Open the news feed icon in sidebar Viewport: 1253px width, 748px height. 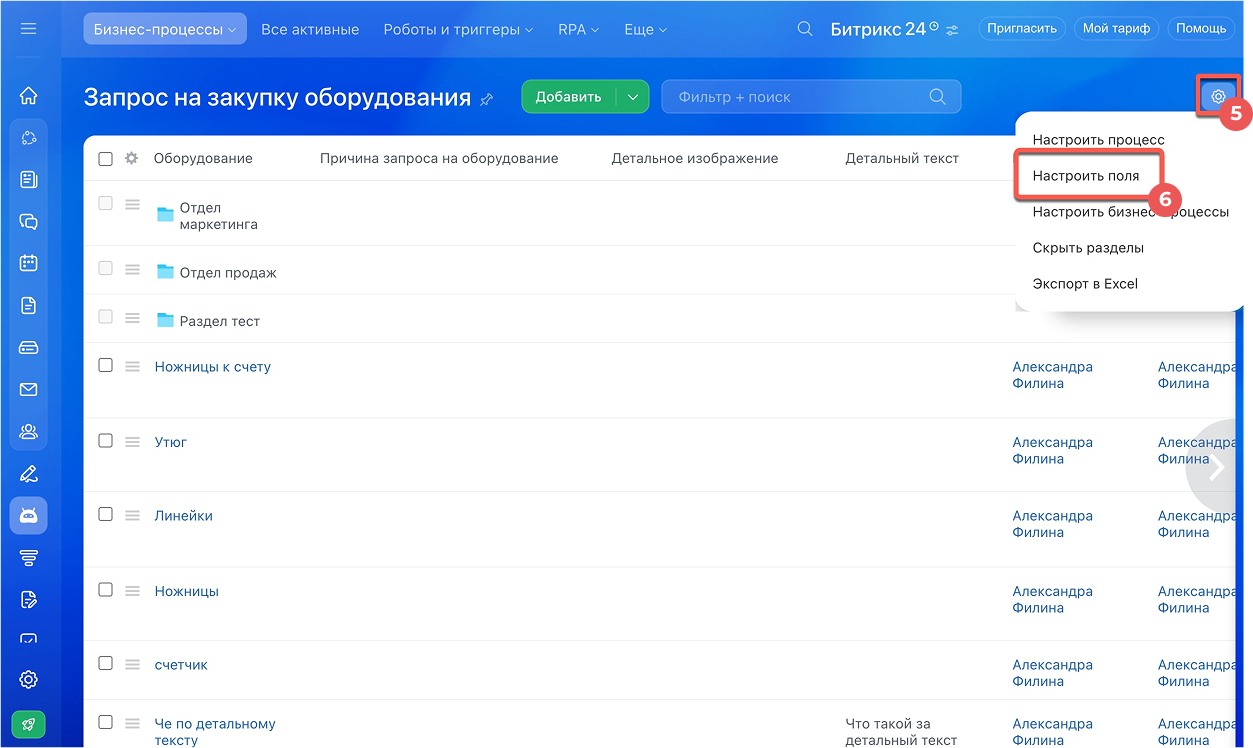point(28,180)
